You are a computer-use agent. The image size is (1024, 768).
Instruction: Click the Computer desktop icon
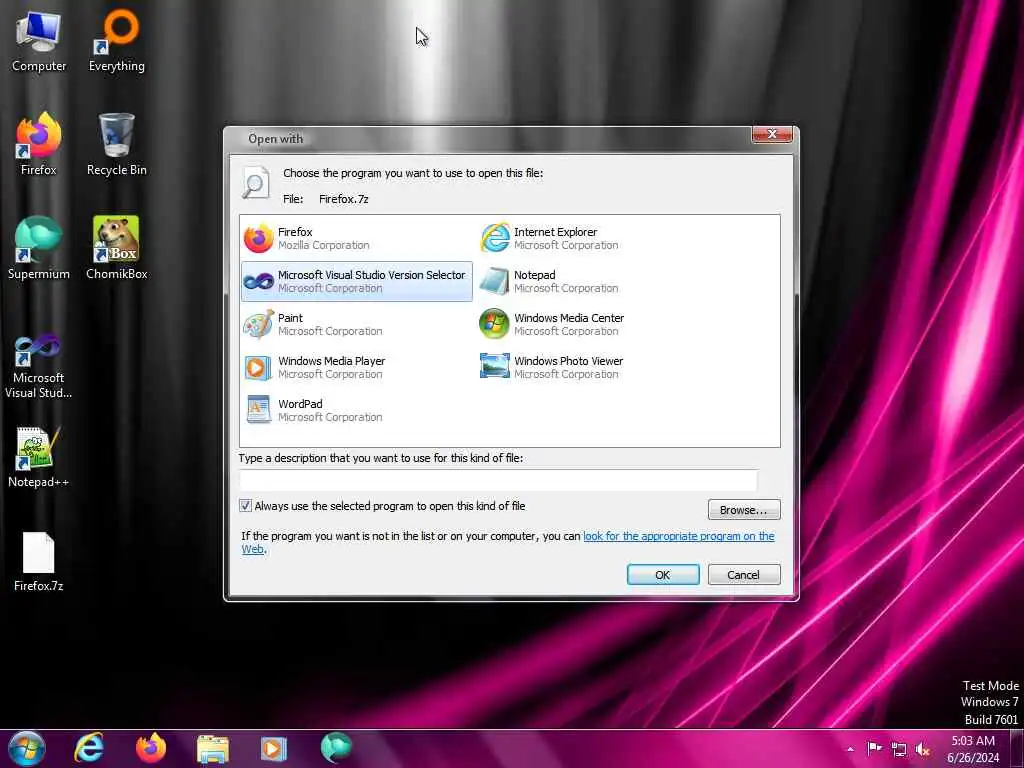pyautogui.click(x=39, y=42)
